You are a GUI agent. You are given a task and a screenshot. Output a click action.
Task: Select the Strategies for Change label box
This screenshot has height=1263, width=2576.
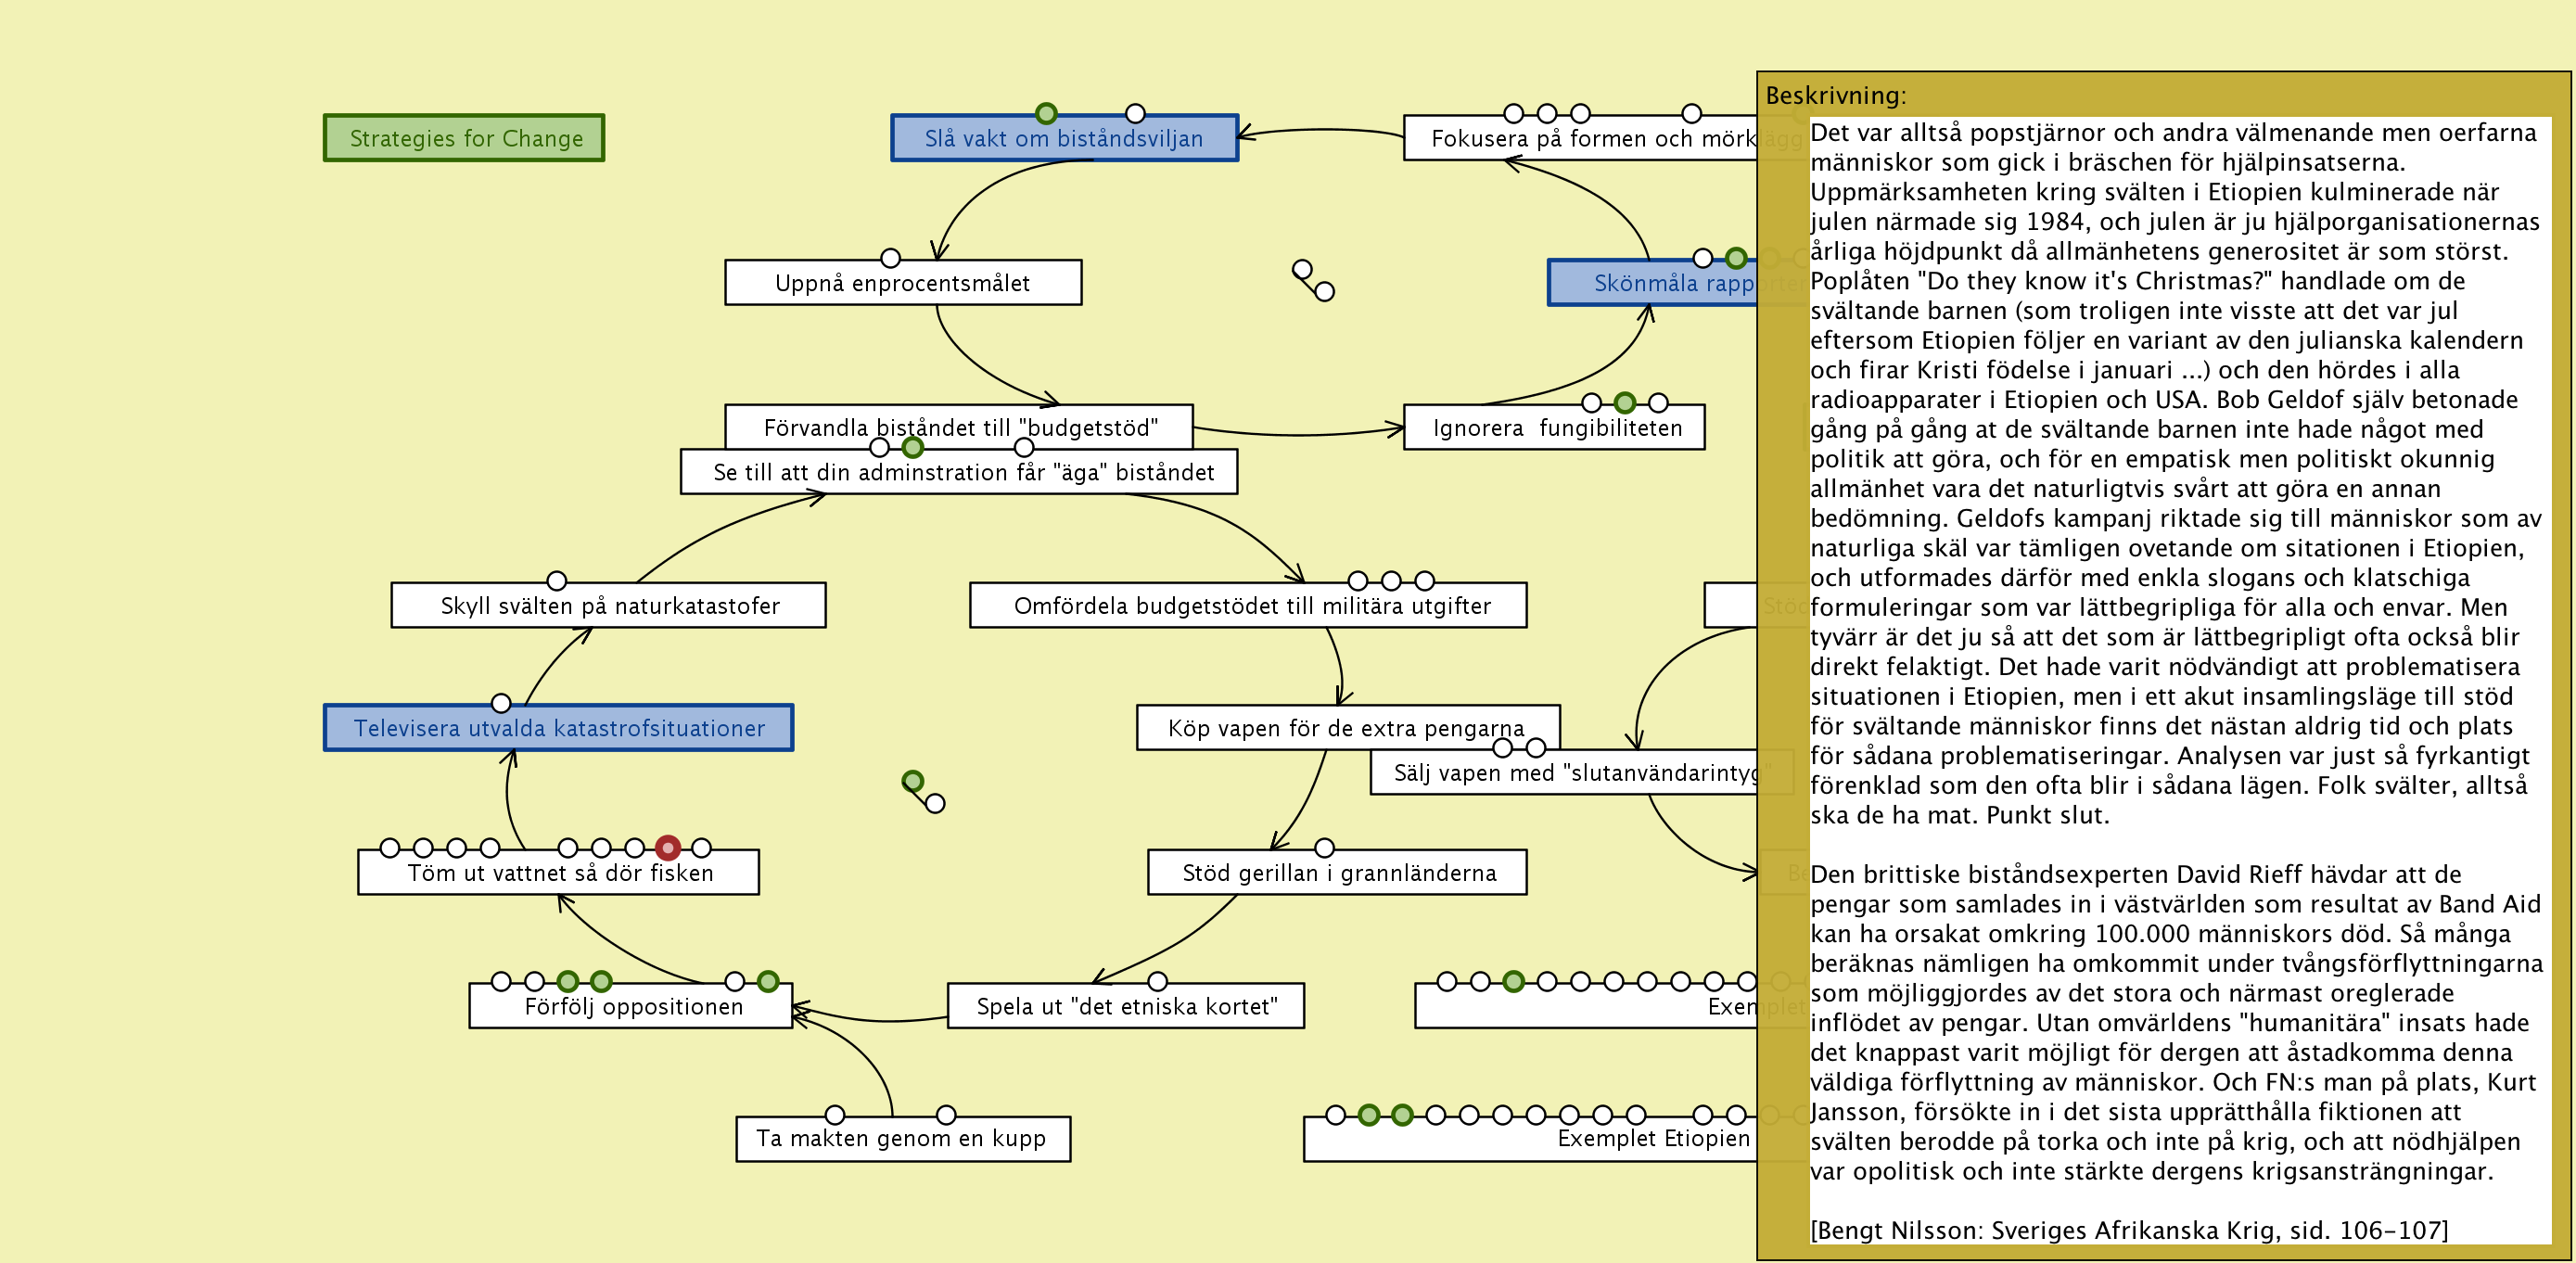tap(464, 138)
